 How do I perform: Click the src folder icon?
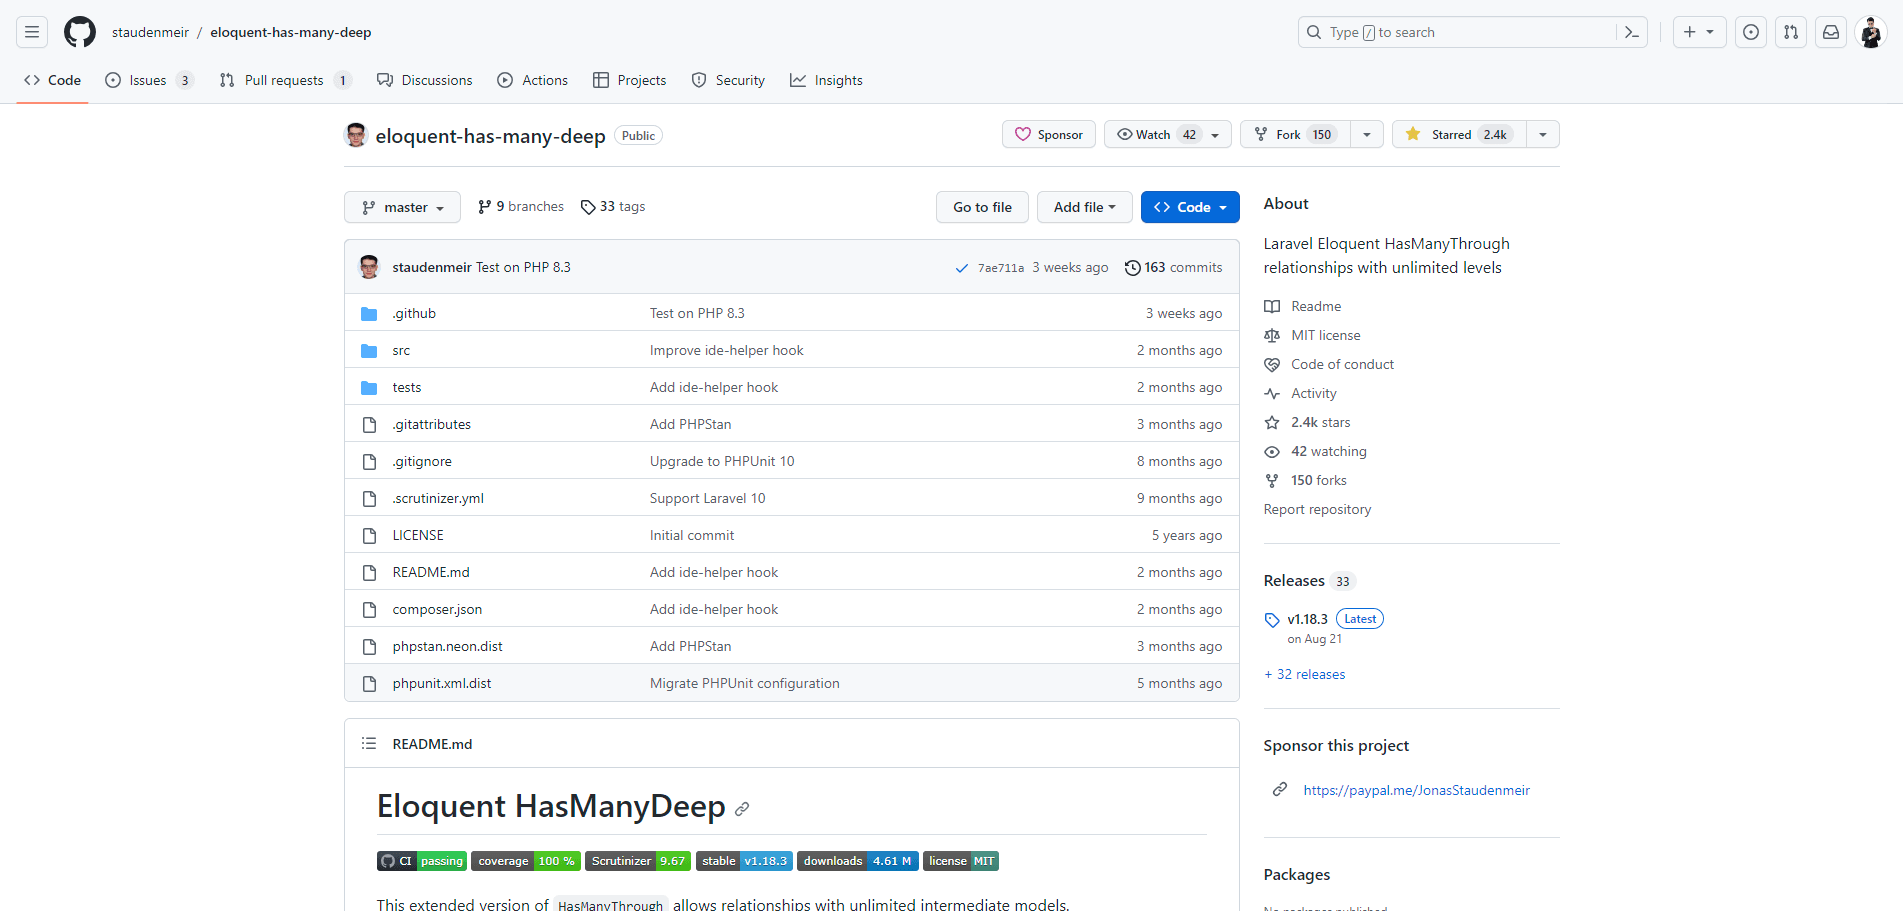[x=369, y=350]
